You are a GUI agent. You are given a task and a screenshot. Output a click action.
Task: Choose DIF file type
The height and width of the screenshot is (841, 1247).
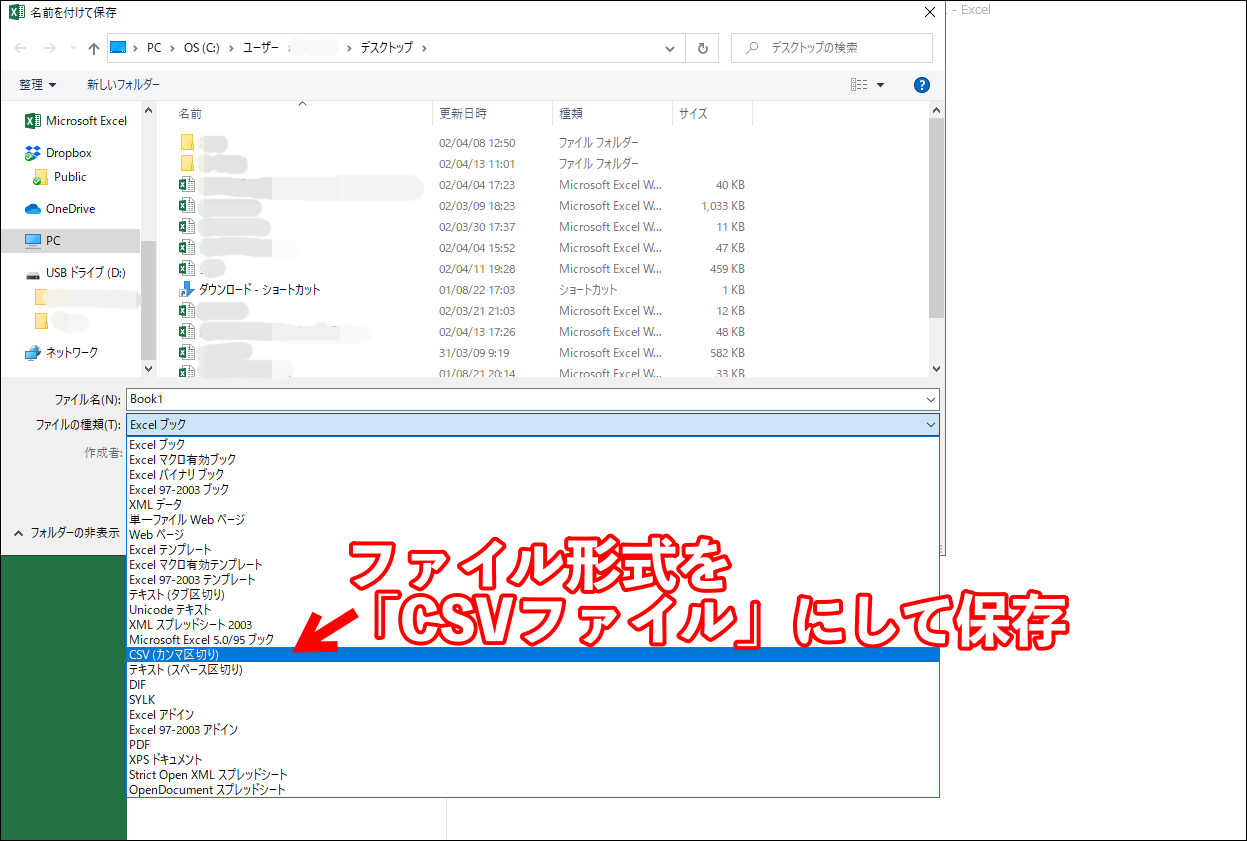pos(533,685)
